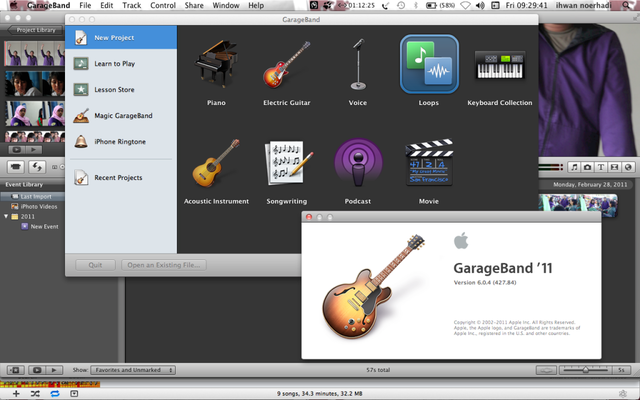
Task: Open iMovie transitions browser icon
Action: pos(614,167)
